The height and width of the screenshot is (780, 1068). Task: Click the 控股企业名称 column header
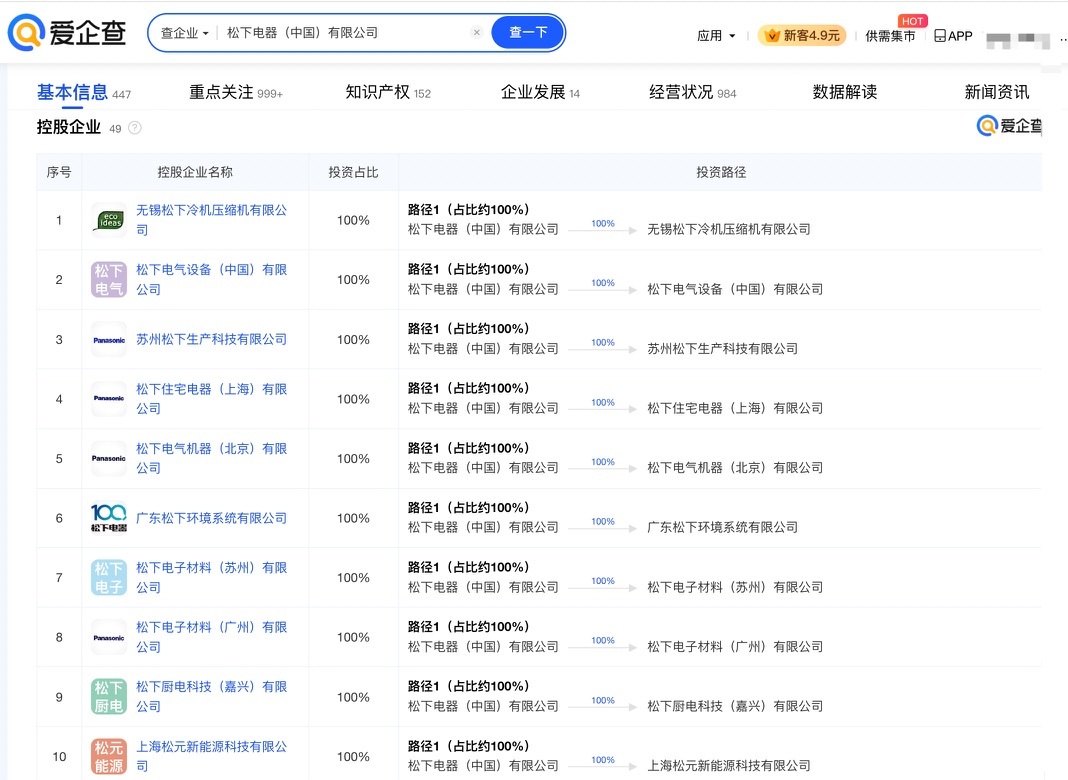coord(195,172)
